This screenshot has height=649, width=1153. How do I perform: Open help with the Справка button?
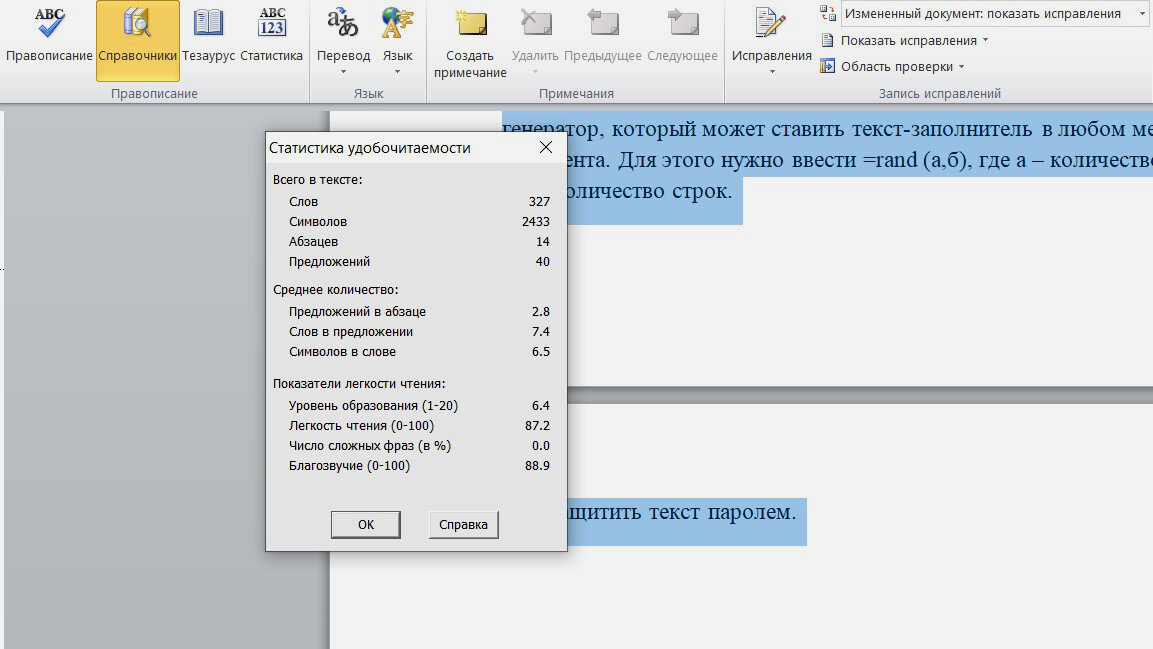pyautogui.click(x=463, y=524)
